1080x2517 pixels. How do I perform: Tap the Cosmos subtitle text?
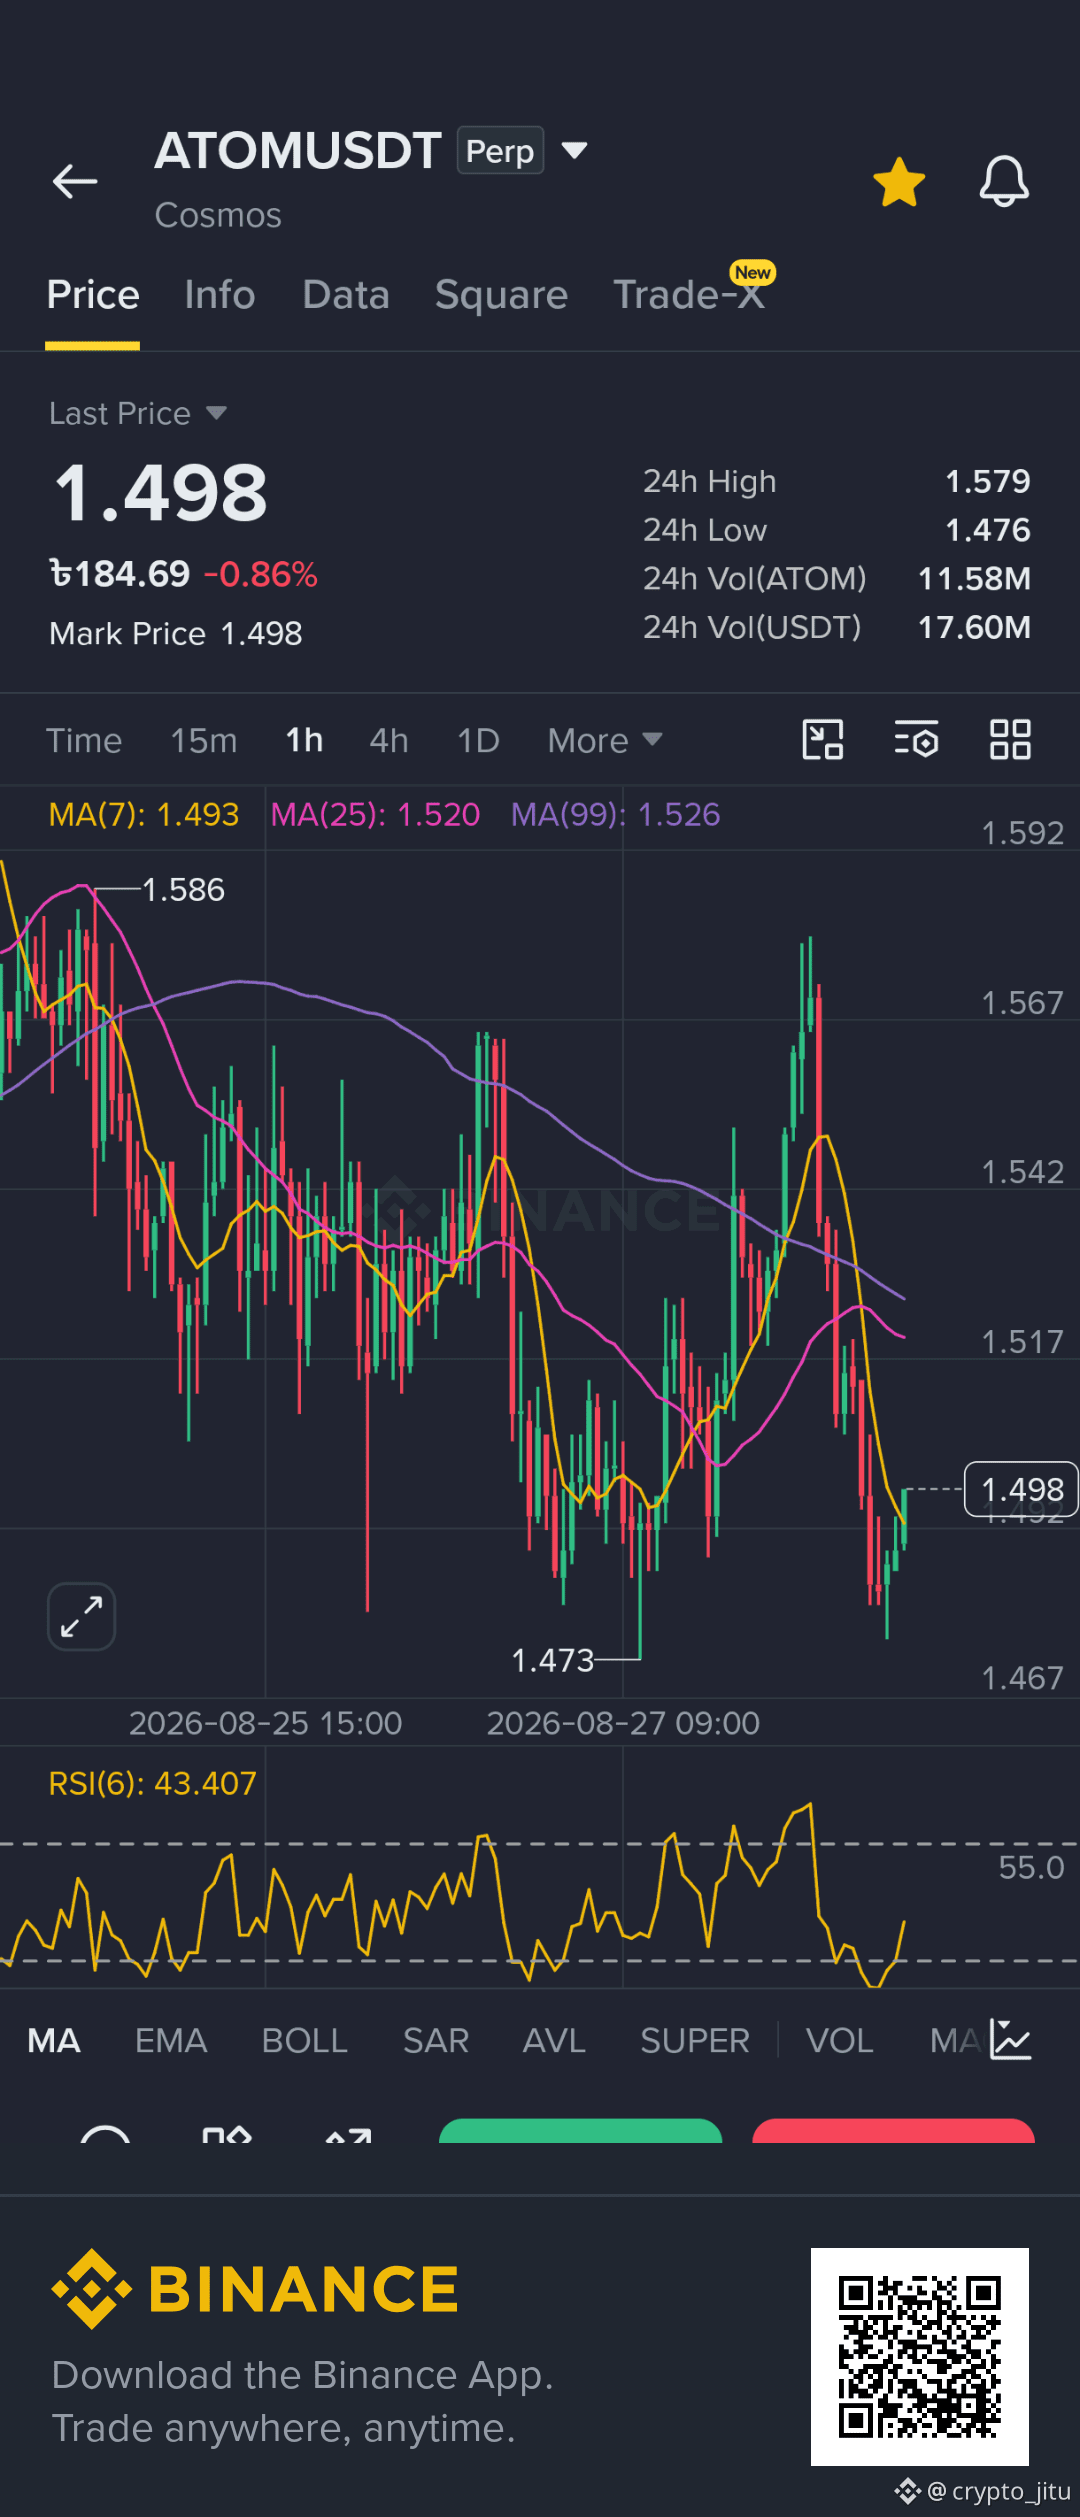click(218, 215)
